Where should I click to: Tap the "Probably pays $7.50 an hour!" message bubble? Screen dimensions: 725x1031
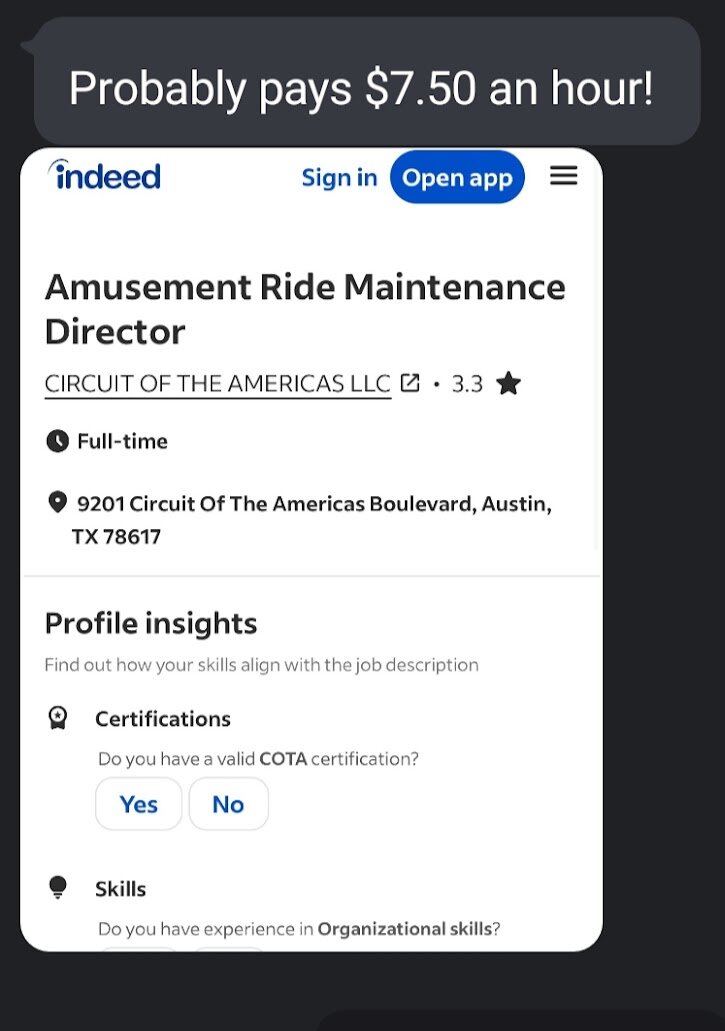tap(367, 81)
